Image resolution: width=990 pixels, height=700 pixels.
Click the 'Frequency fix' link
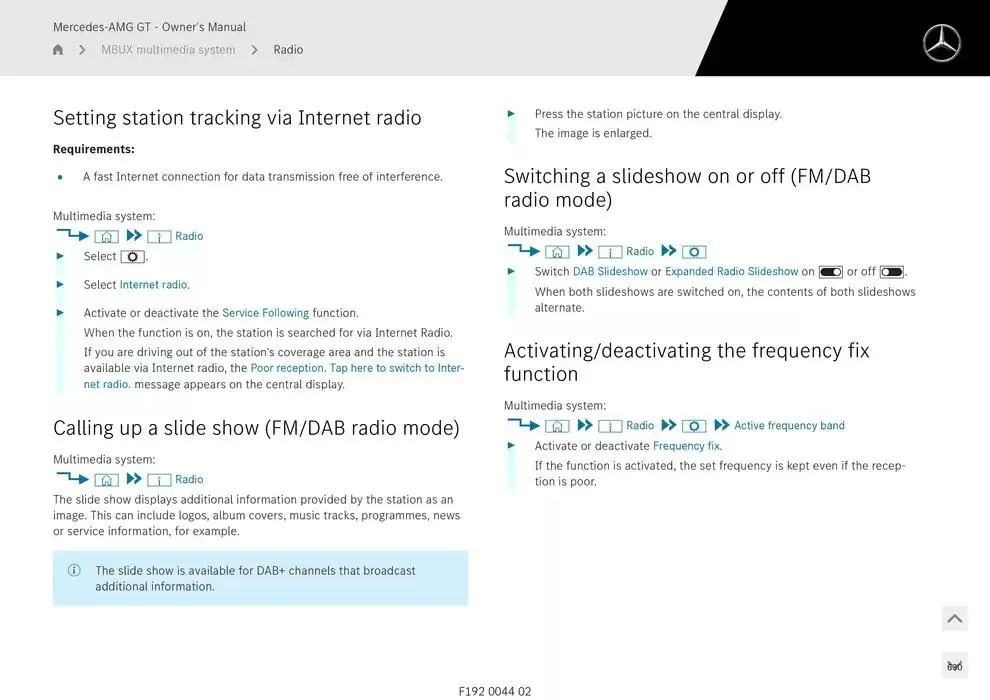[x=686, y=446]
